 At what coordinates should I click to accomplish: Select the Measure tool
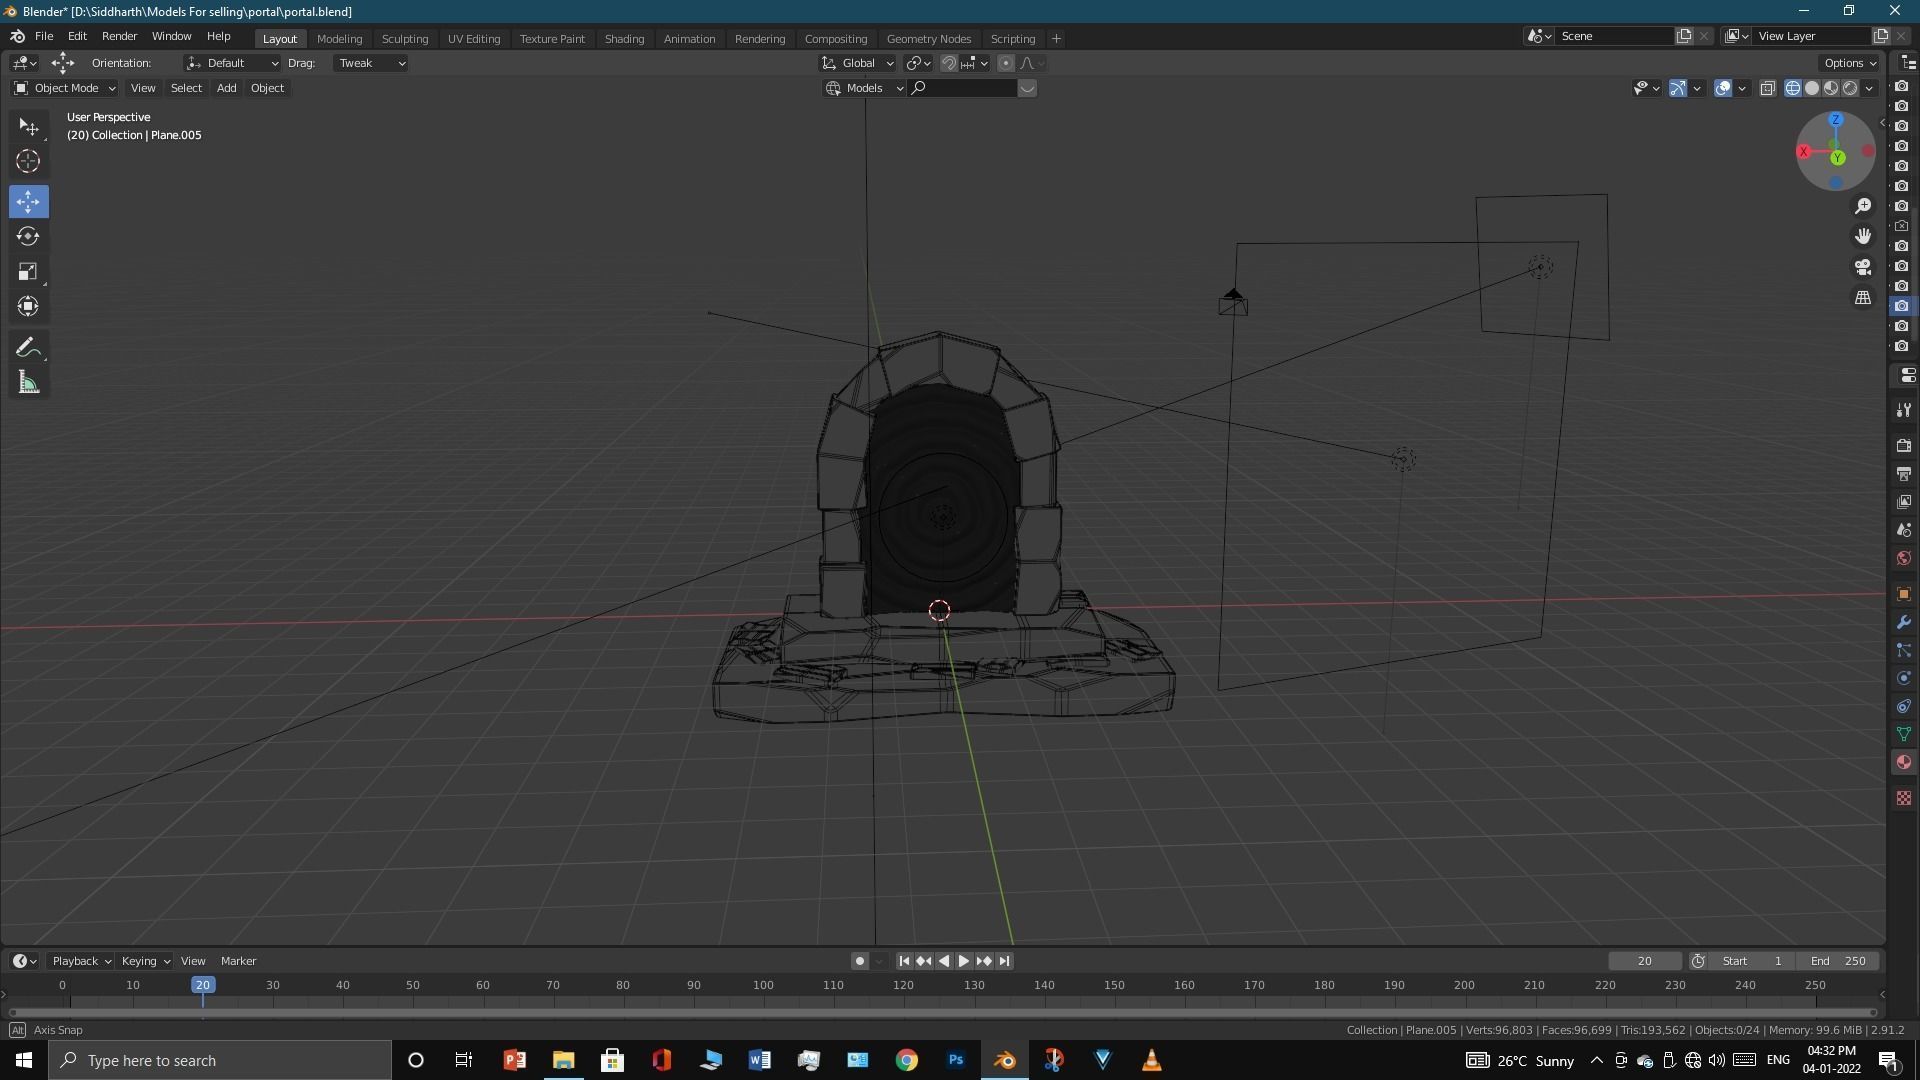click(28, 383)
